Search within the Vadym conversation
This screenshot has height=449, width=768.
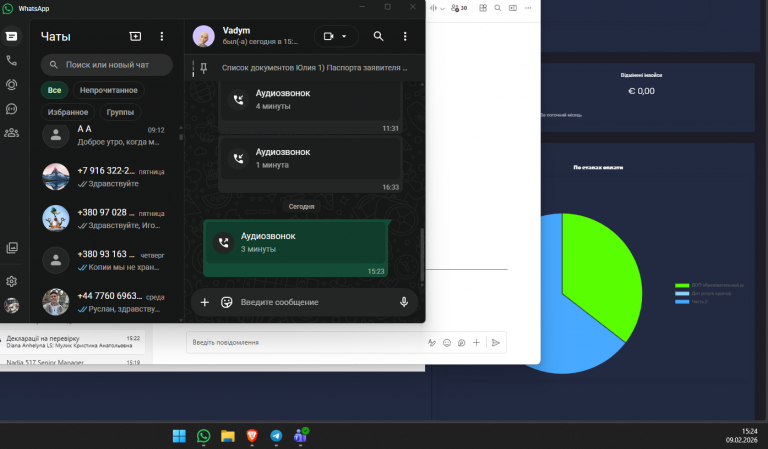click(378, 36)
